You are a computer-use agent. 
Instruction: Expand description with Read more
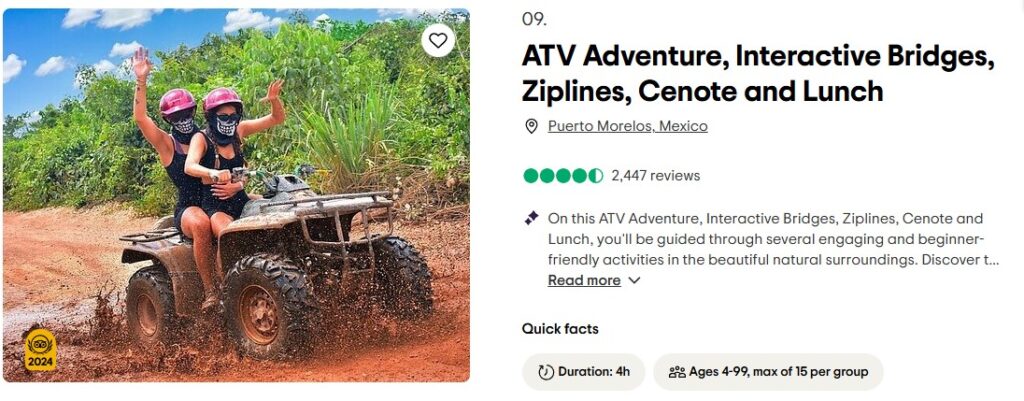(x=584, y=280)
